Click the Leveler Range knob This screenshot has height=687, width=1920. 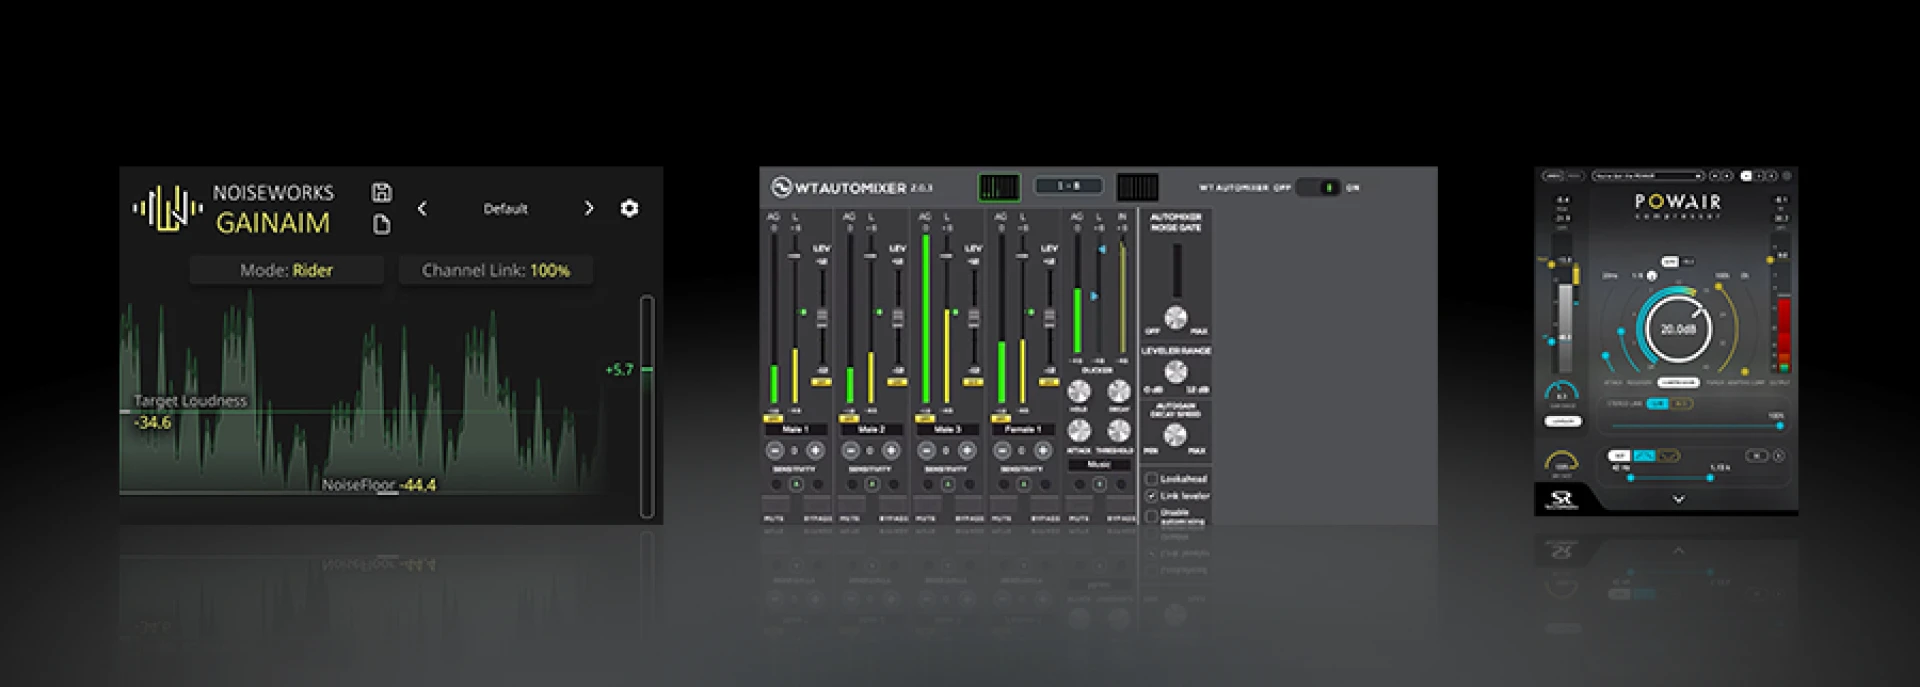click(1175, 373)
